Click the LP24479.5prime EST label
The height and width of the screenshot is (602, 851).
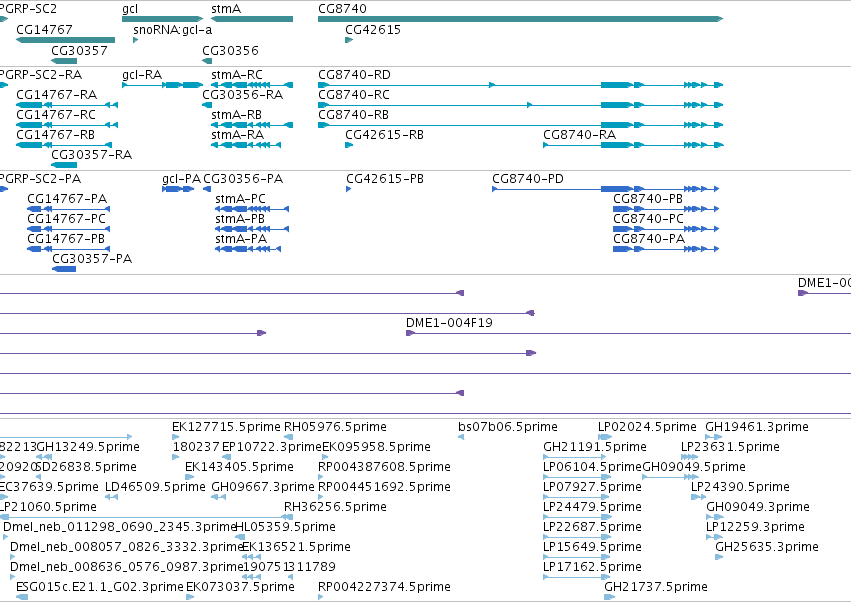point(593,507)
